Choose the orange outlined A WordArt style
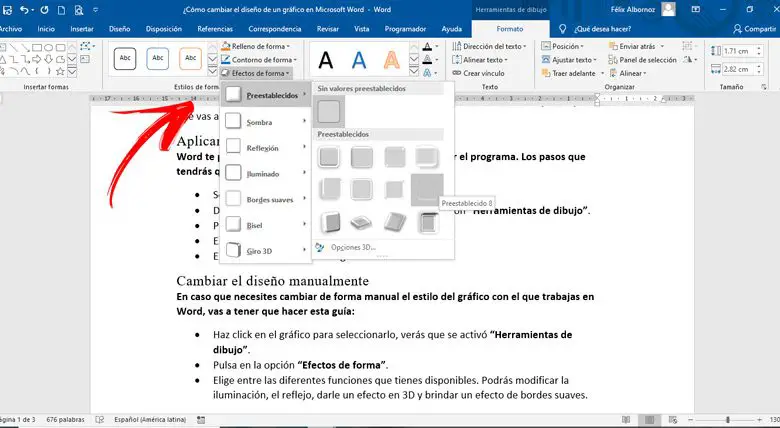780x428 pixels. point(391,60)
